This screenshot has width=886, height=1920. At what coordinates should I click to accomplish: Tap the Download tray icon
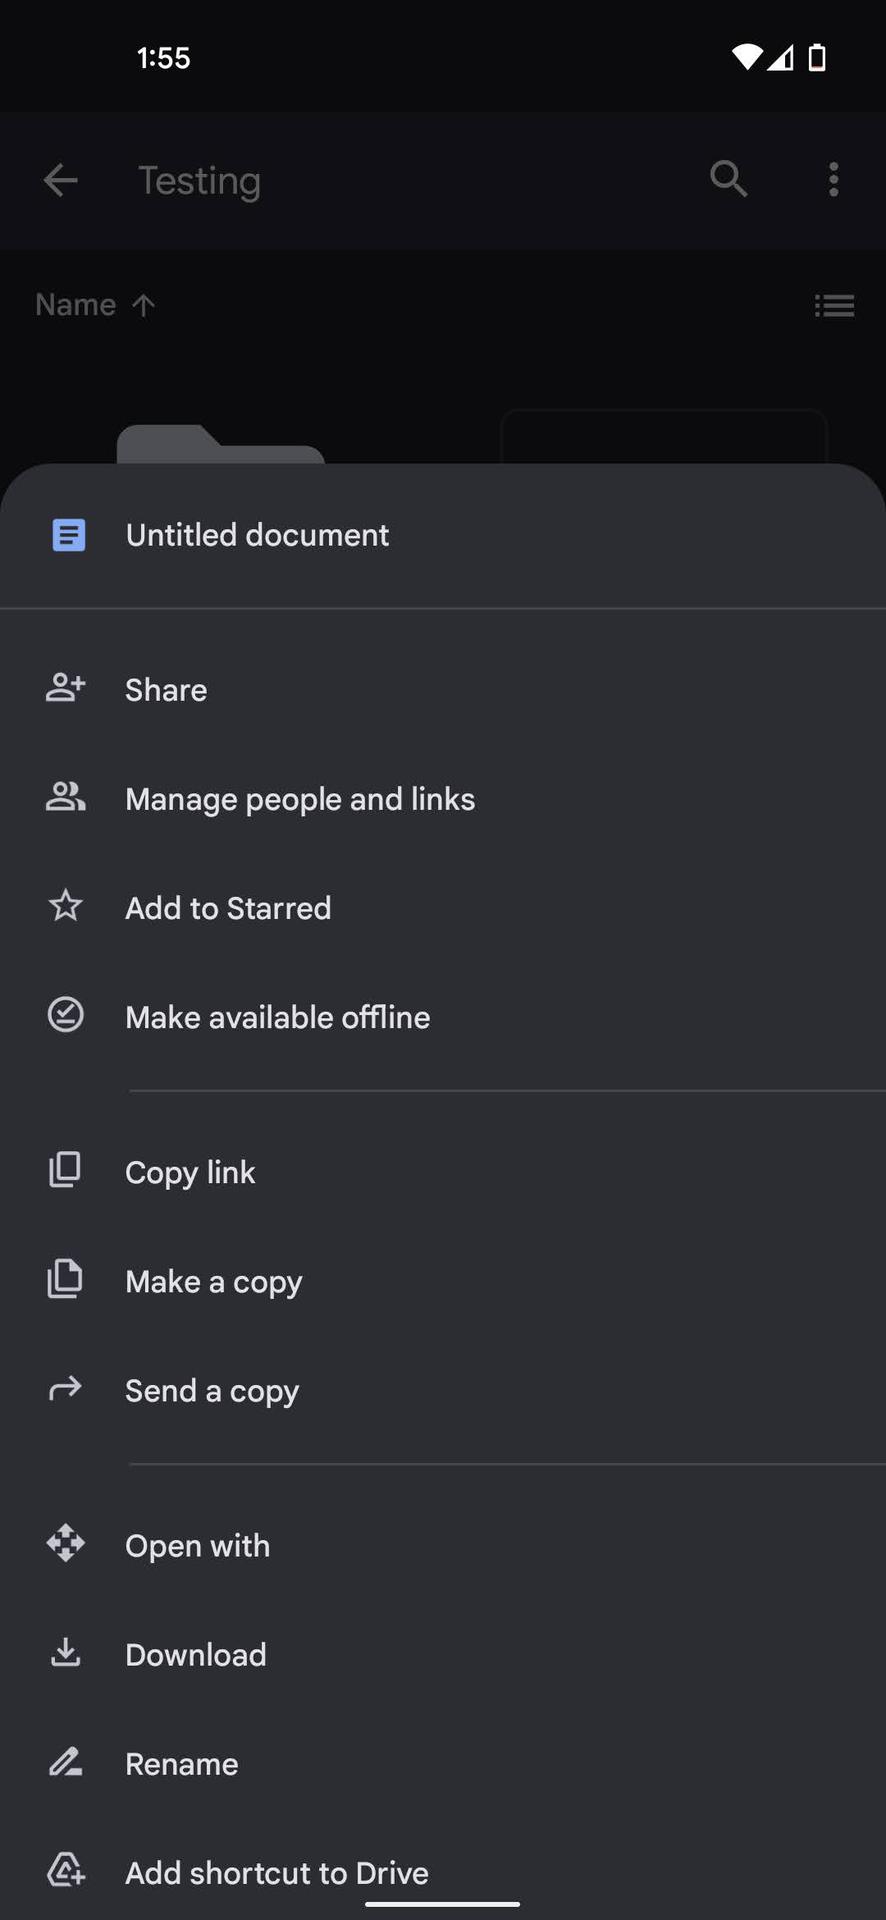click(x=66, y=1653)
